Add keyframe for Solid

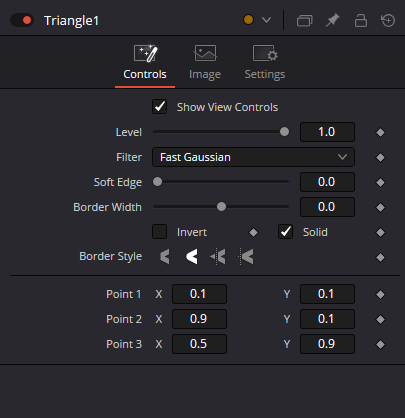[x=380, y=232]
